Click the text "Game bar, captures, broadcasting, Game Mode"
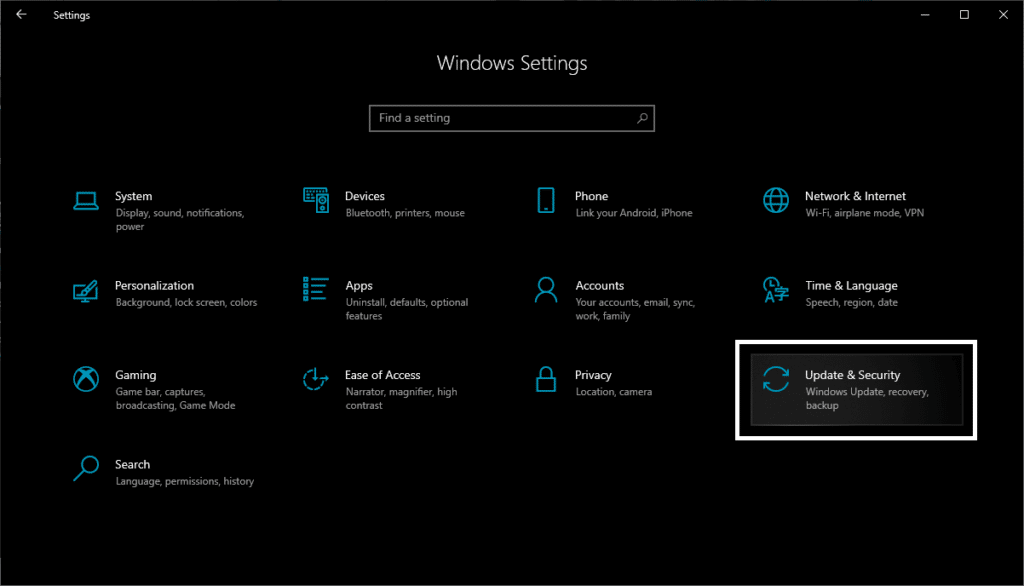Screen dimensions: 1024x586 click(175, 399)
